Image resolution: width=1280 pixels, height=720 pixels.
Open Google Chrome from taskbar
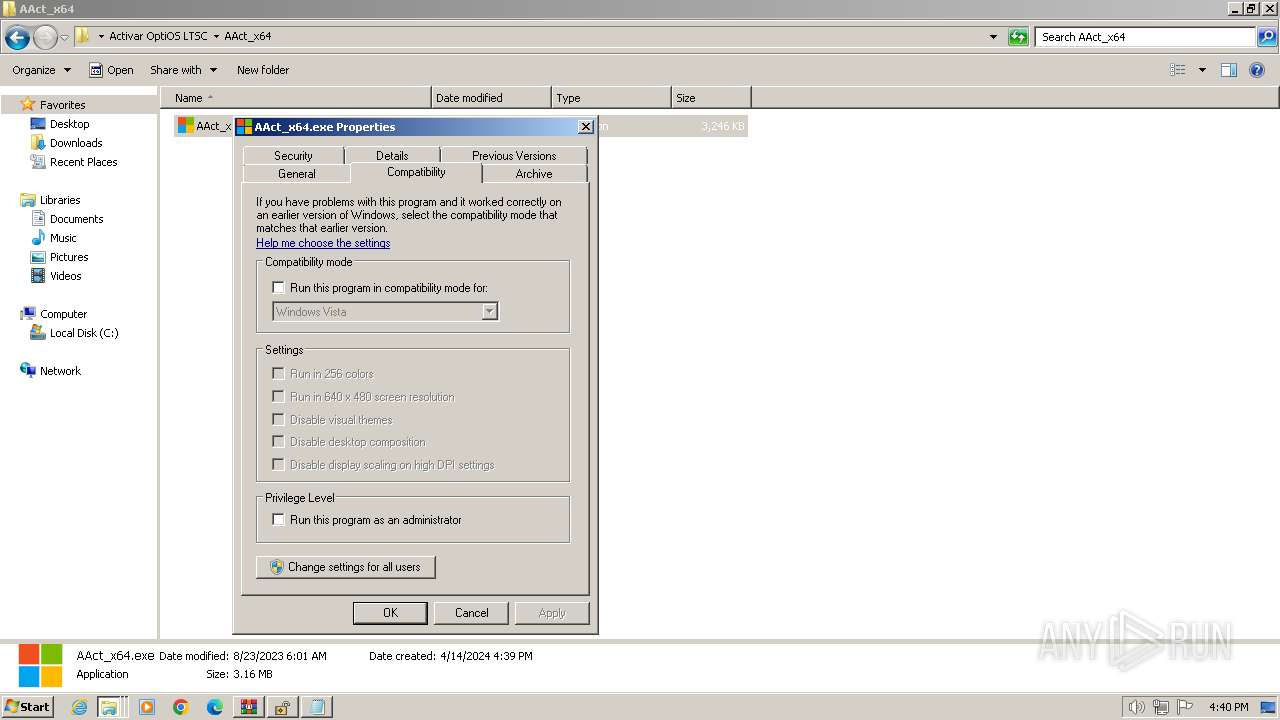pos(181,707)
